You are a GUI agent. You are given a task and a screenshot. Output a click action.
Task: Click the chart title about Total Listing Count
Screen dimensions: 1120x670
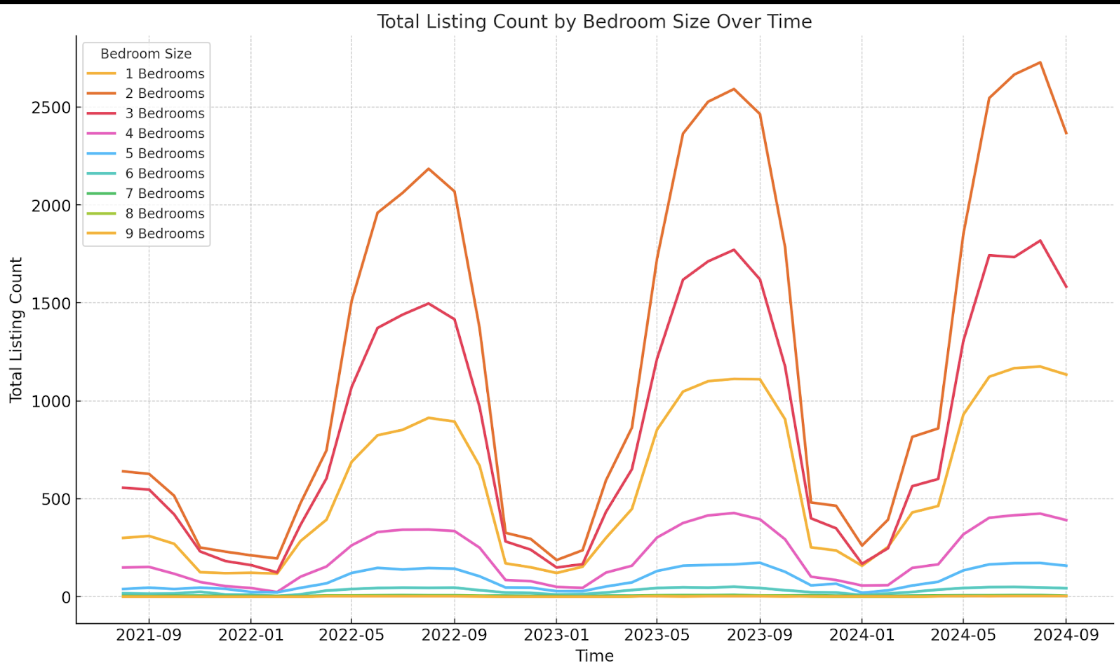[594, 21]
